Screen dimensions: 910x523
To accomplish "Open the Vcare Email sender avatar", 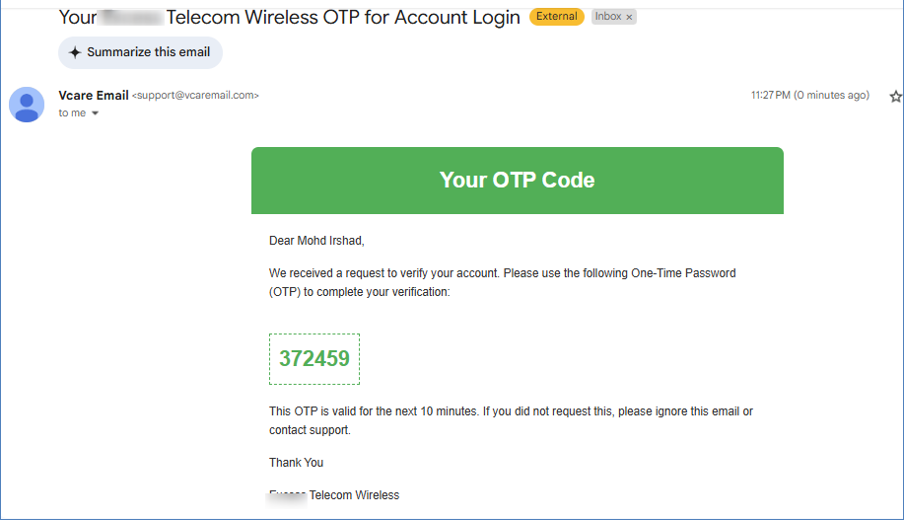I will 27,104.
